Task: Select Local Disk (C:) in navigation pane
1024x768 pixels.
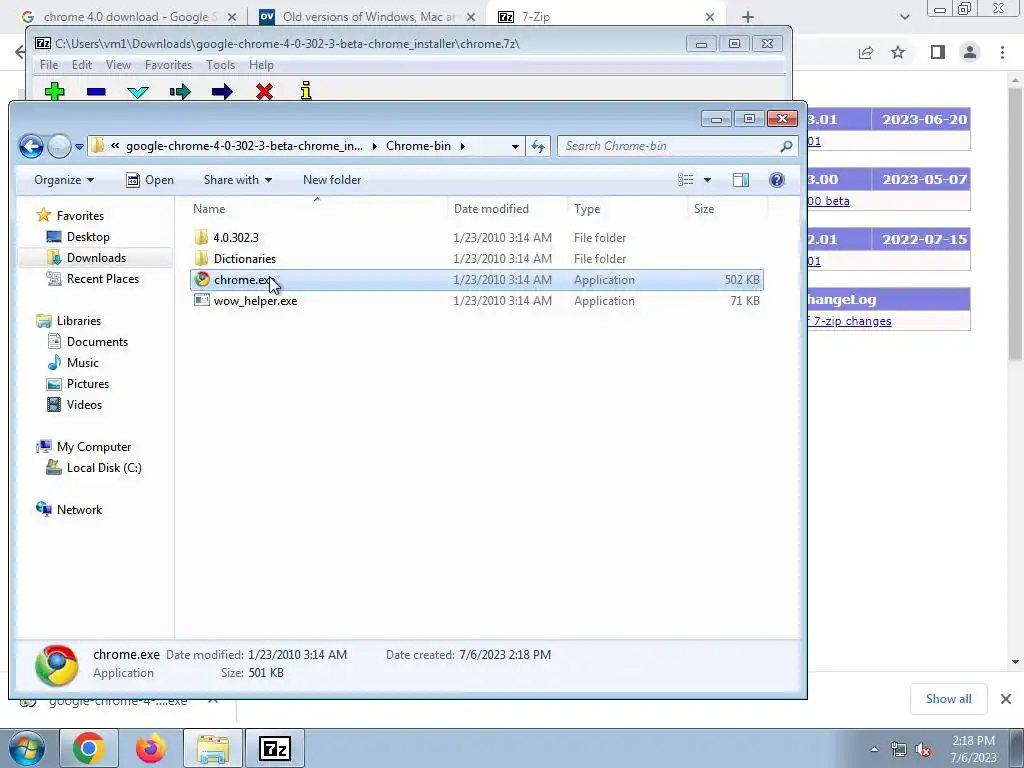Action: tap(104, 468)
